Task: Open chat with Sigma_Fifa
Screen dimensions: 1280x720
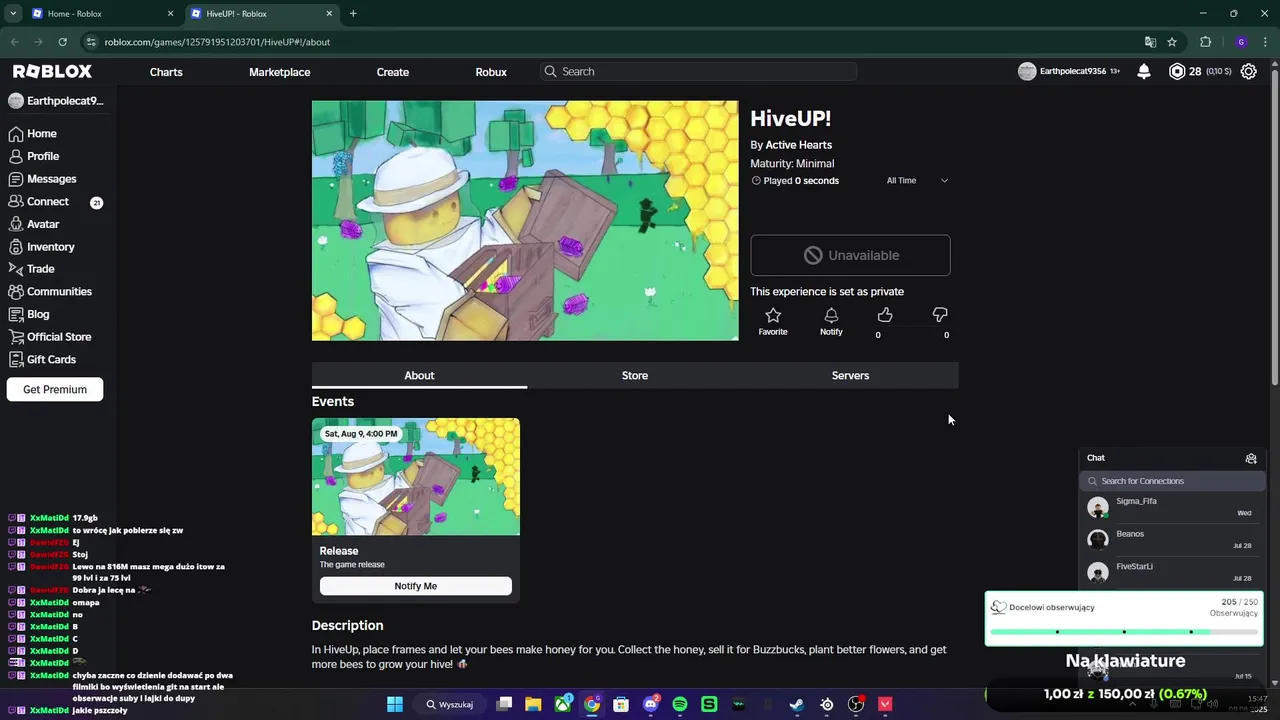Action: point(1172,507)
